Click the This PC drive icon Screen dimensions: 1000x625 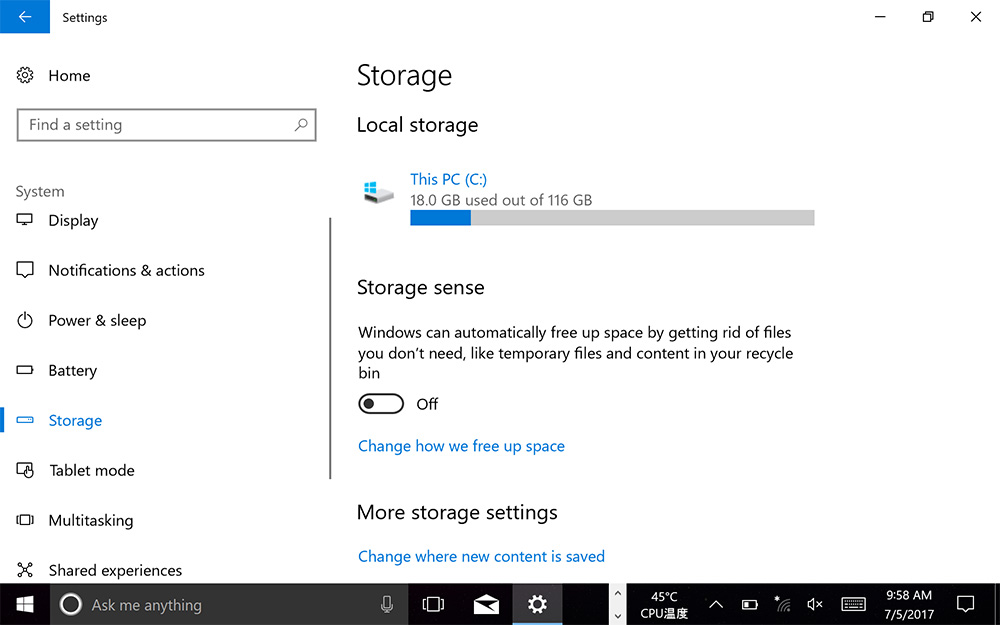click(379, 192)
